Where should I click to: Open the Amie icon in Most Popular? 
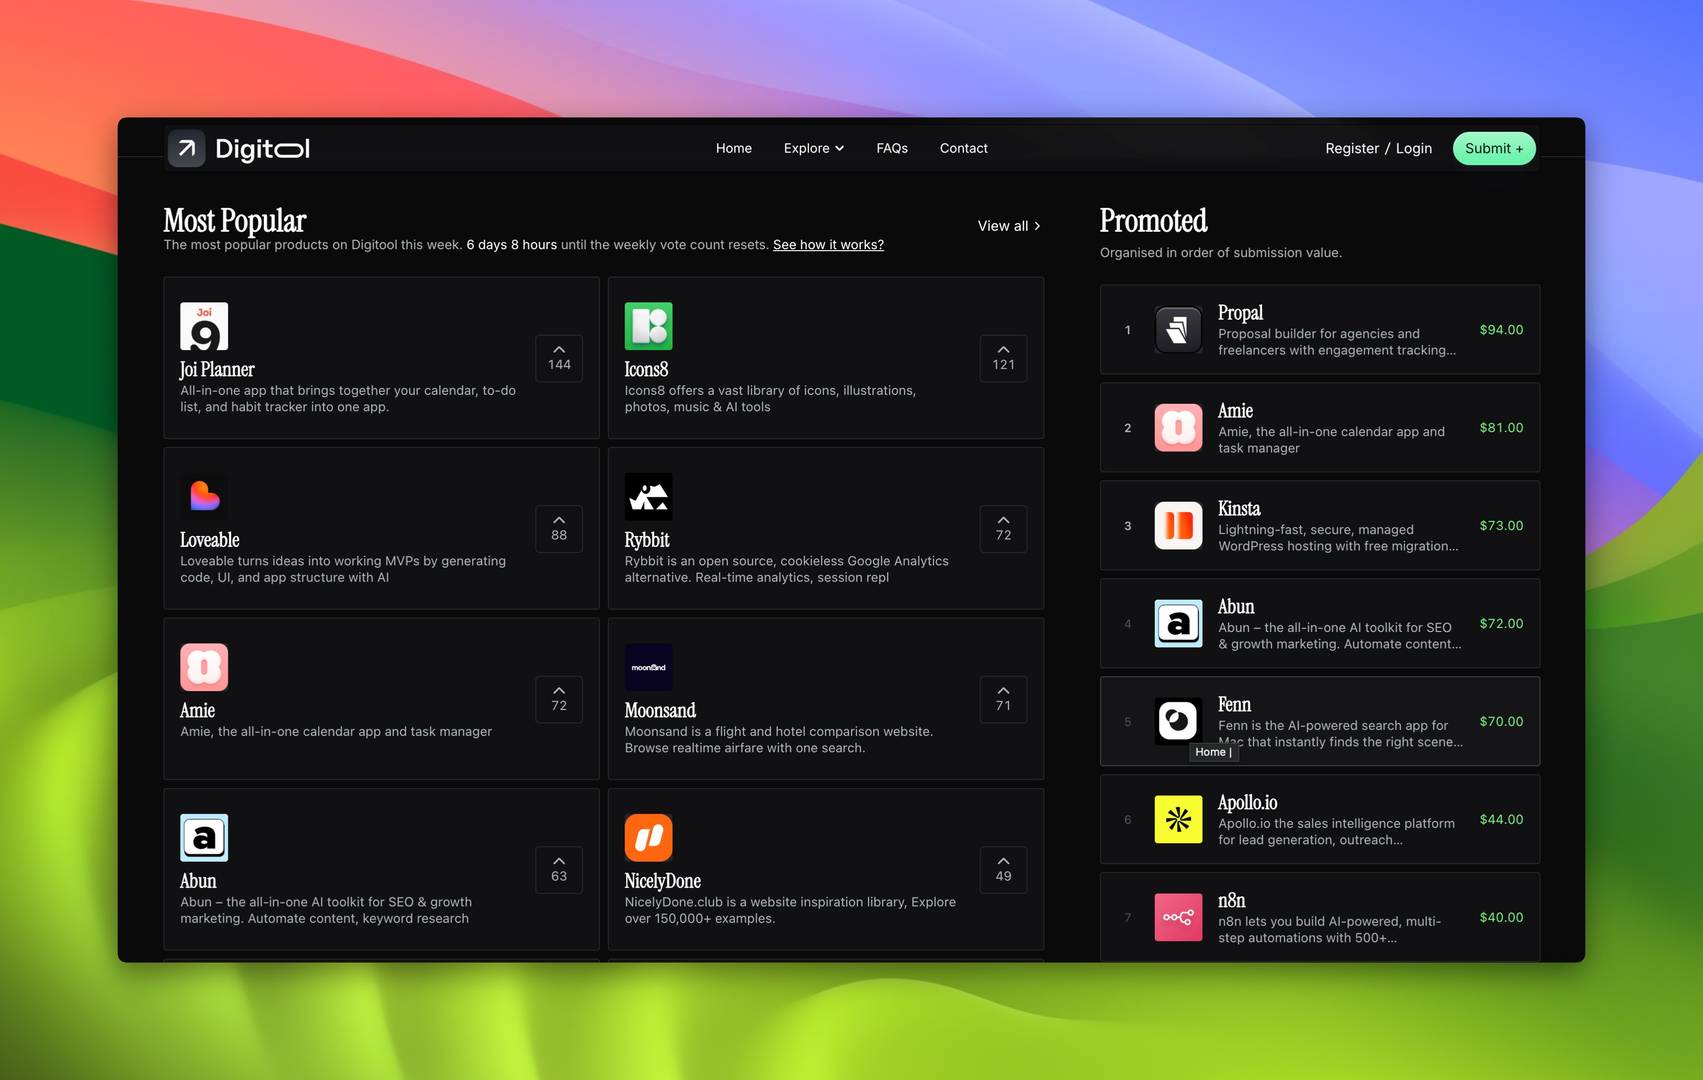tap(204, 667)
